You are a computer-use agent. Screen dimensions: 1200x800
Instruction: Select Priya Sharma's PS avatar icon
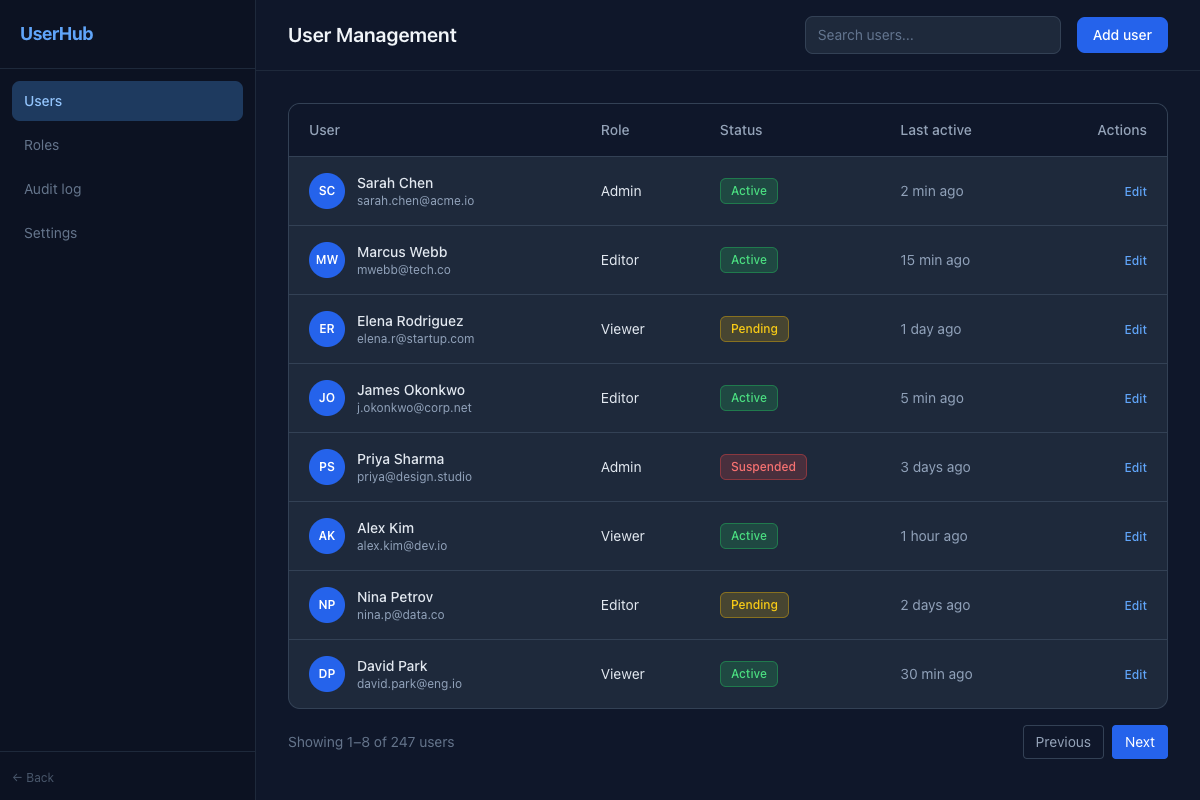[x=326, y=467]
